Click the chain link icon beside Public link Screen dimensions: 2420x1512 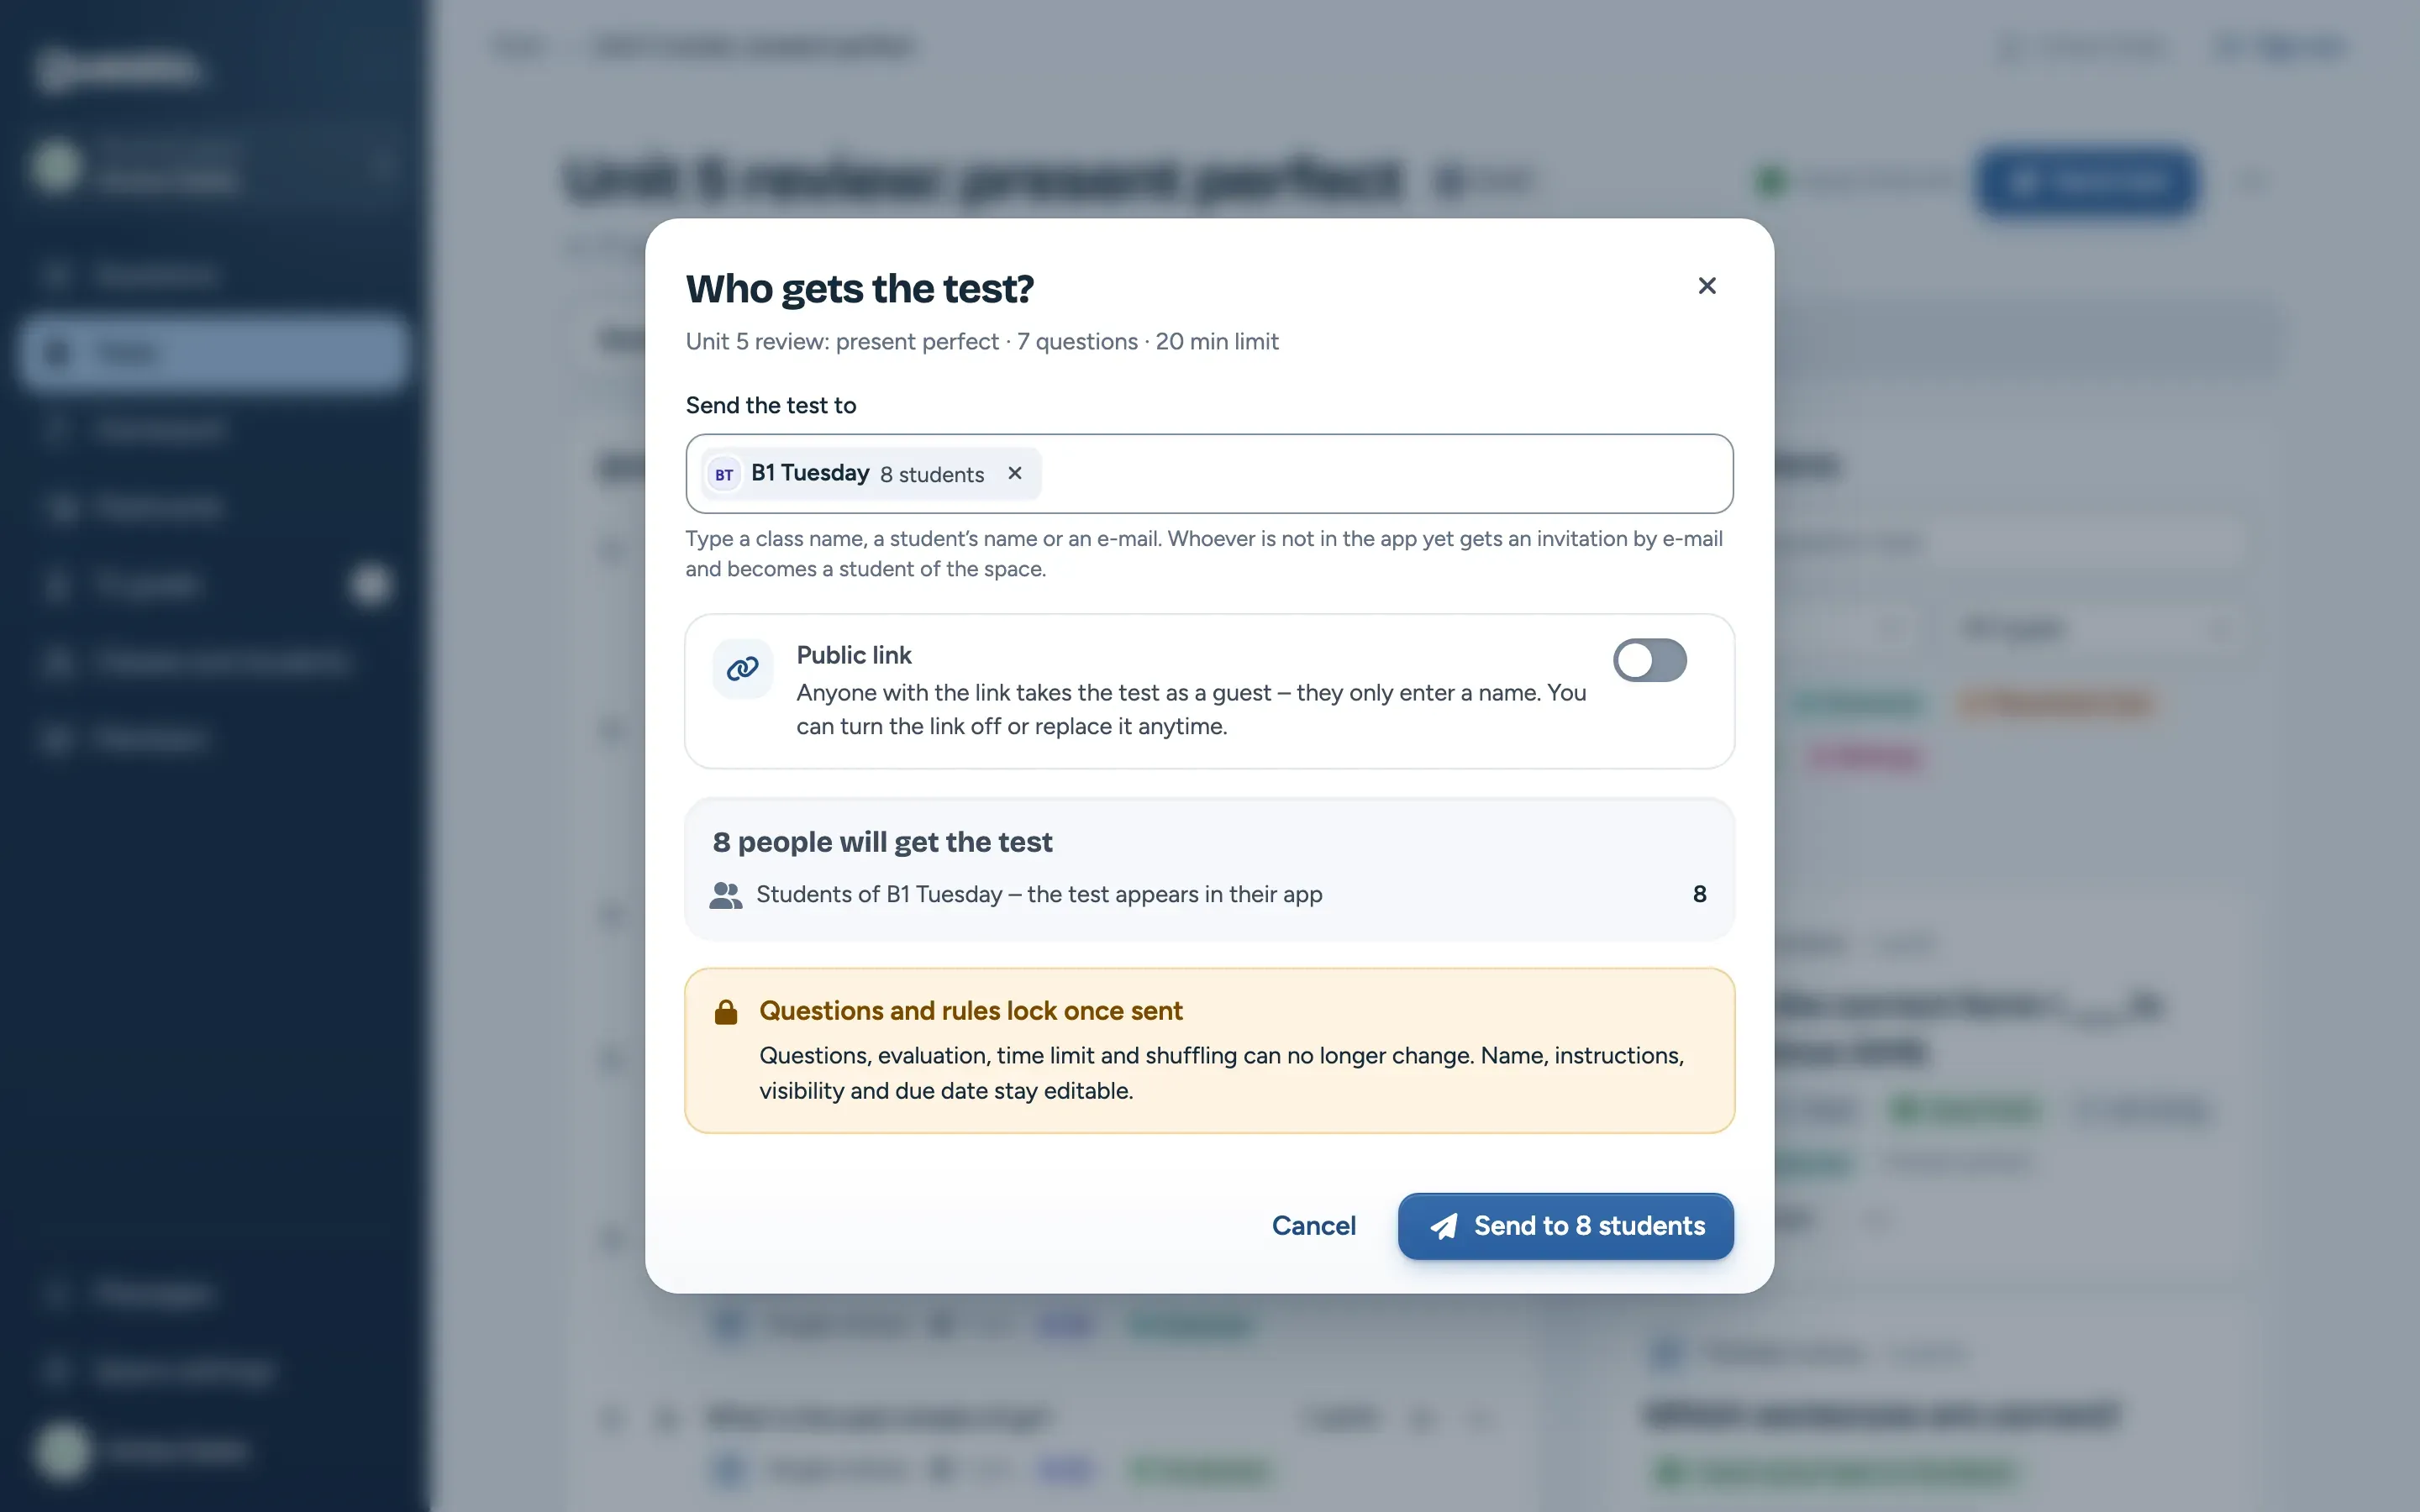[x=742, y=668]
